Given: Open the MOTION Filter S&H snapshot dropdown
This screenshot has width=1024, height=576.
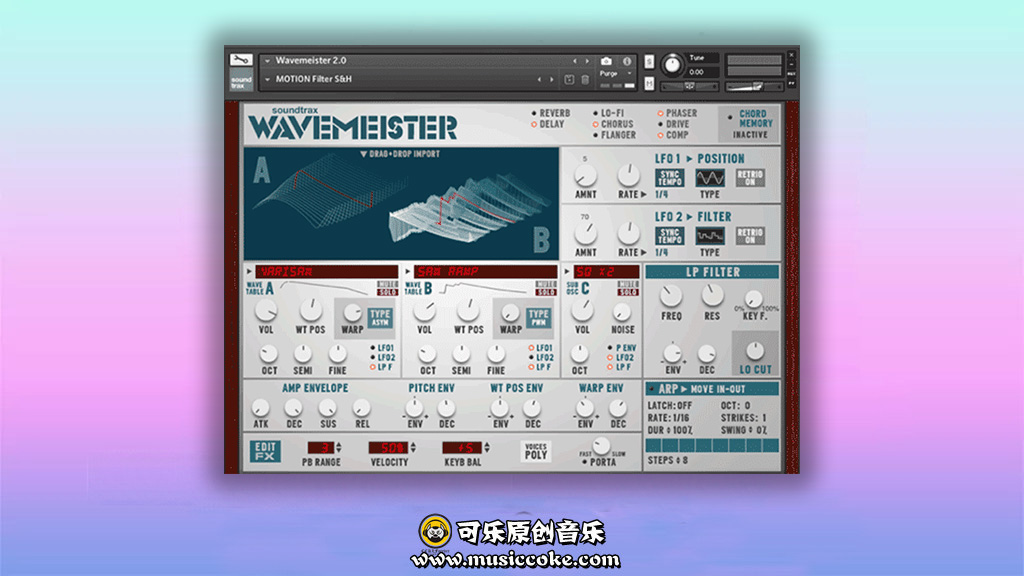Looking at the screenshot, I should point(267,79).
